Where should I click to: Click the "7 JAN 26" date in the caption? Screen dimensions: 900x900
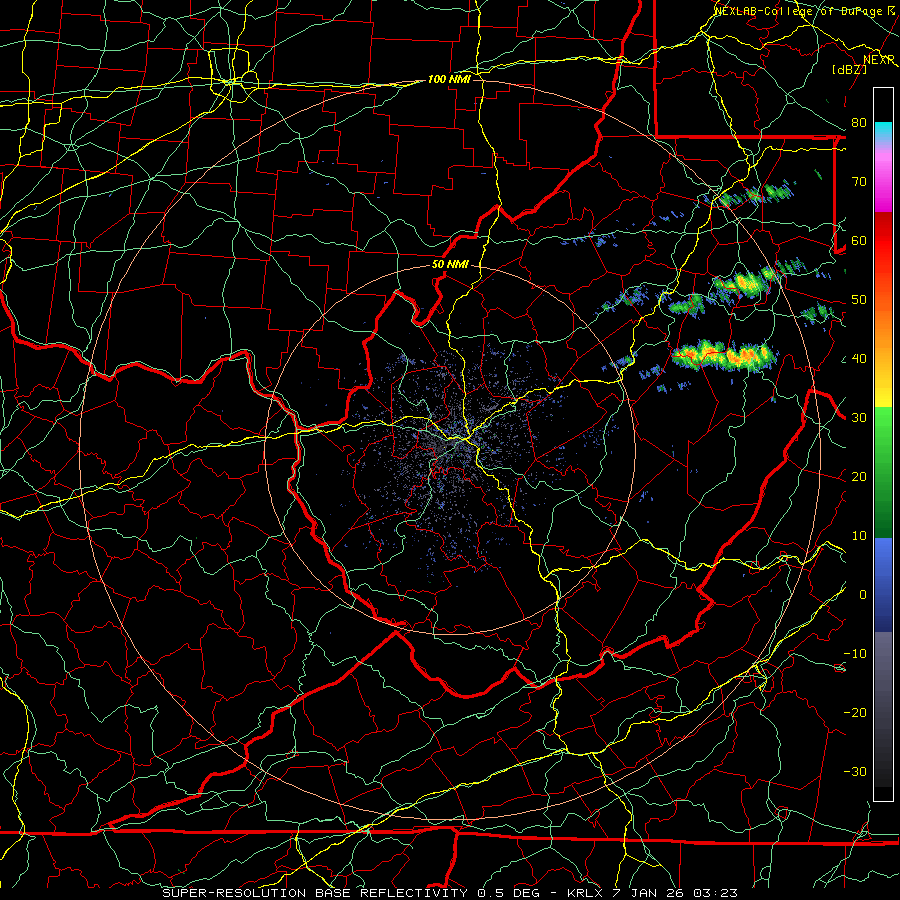click(649, 893)
